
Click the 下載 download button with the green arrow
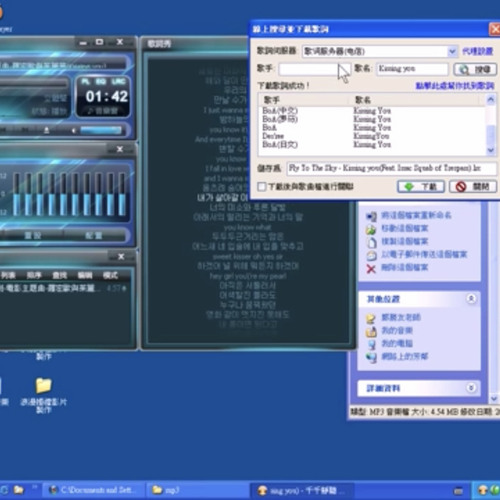421,187
